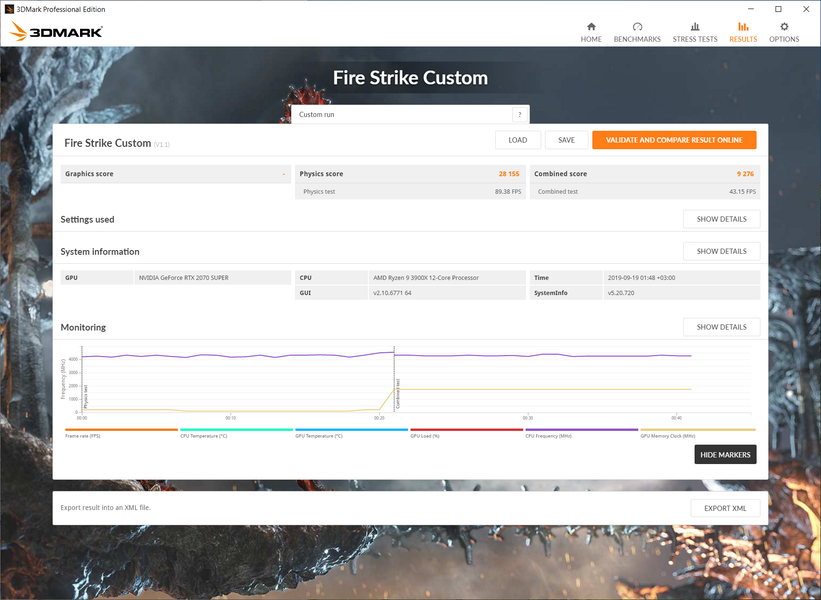Click the 3DMark logo
The height and width of the screenshot is (600, 821).
click(x=56, y=31)
